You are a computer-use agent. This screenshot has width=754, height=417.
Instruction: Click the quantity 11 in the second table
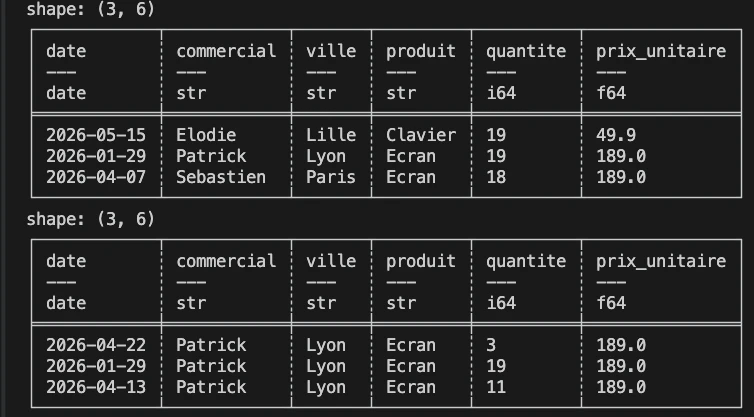pos(496,387)
